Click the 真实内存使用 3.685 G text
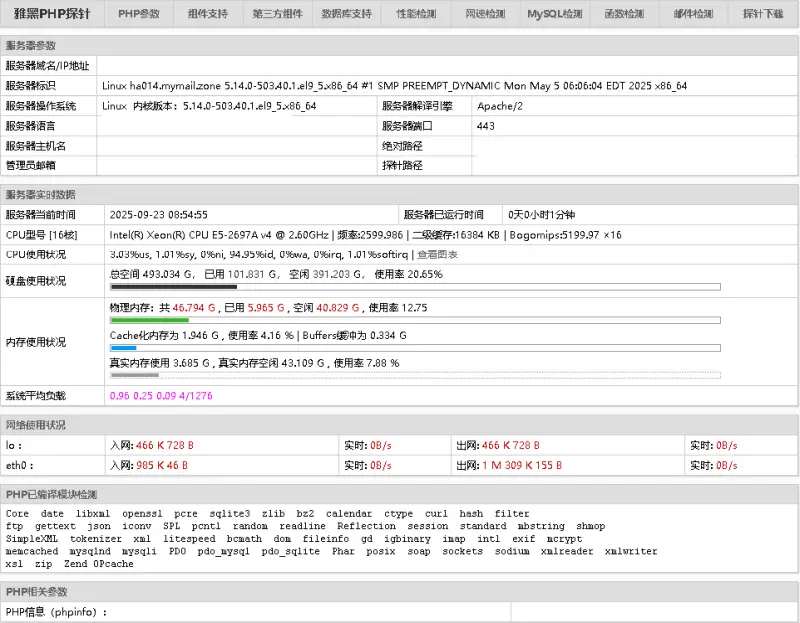Image resolution: width=800 pixels, height=623 pixels. point(160,363)
